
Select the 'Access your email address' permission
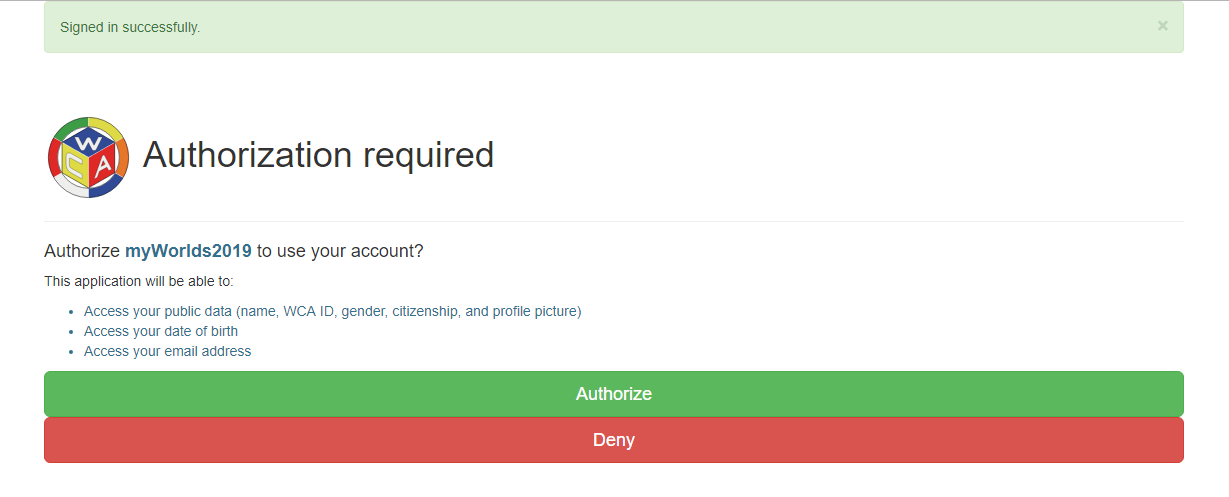[168, 351]
